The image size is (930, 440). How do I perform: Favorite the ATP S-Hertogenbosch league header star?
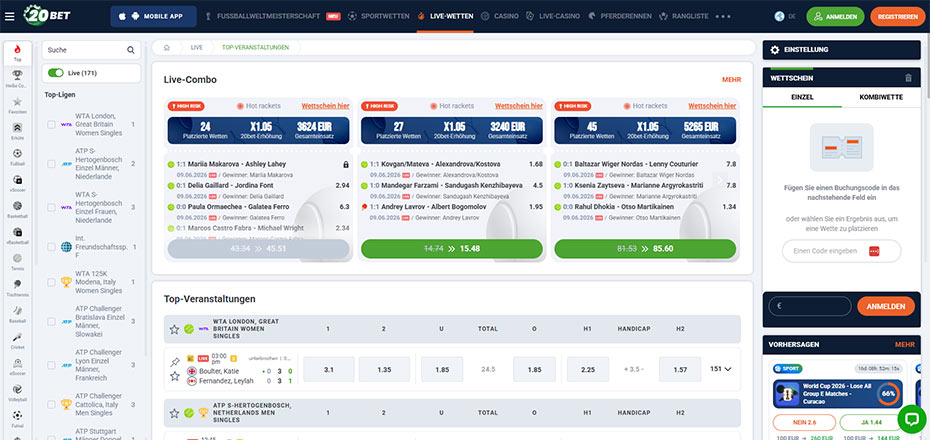(x=174, y=413)
